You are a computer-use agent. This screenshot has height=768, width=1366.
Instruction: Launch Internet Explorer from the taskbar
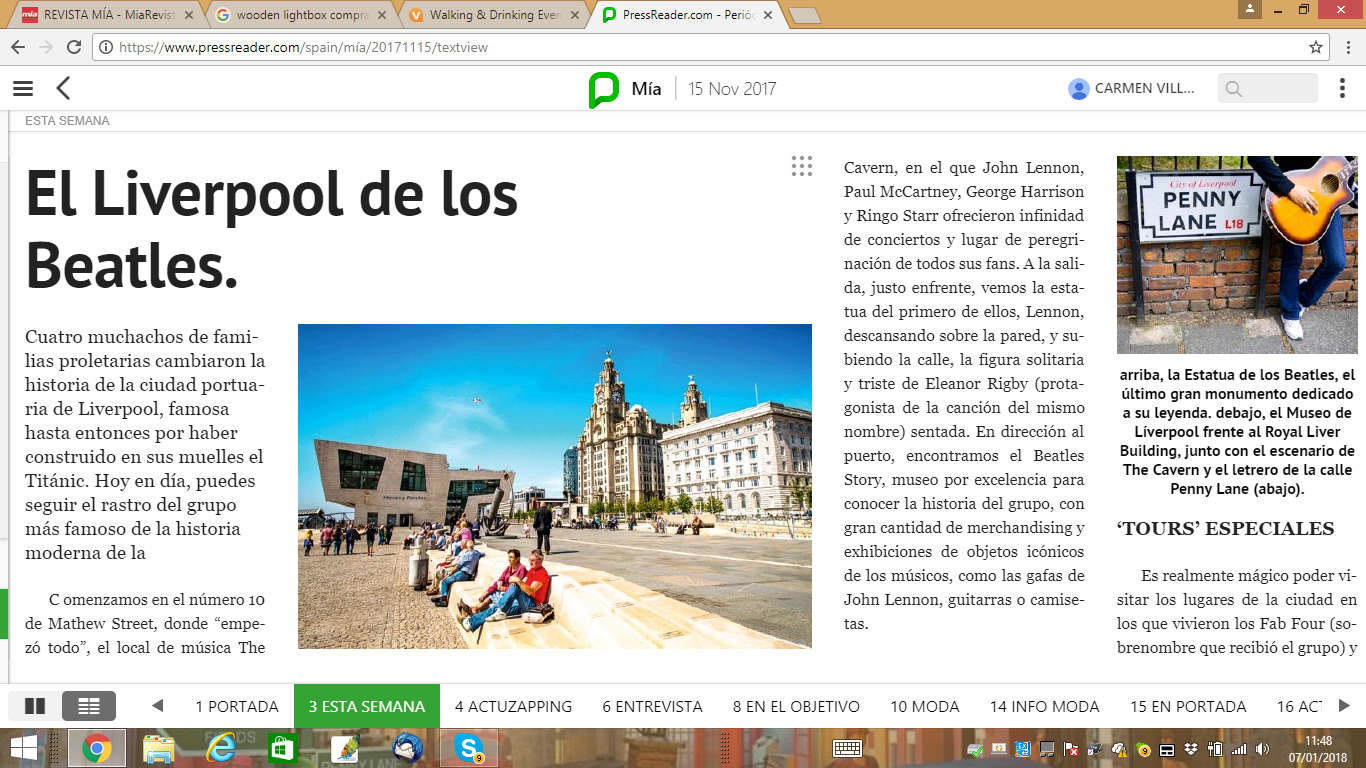coord(220,748)
